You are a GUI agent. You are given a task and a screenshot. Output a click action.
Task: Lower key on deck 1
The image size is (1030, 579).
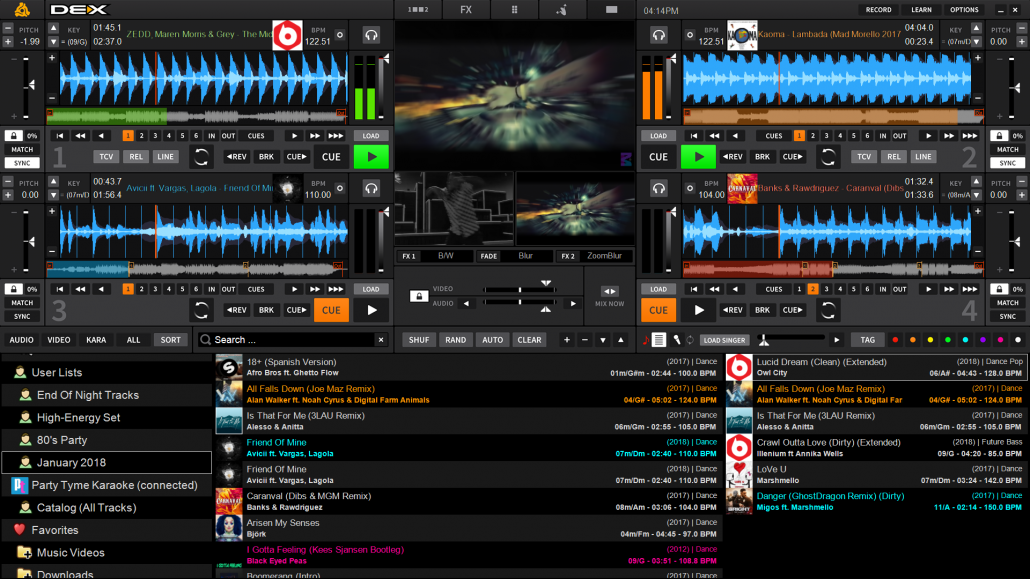[x=54, y=41]
